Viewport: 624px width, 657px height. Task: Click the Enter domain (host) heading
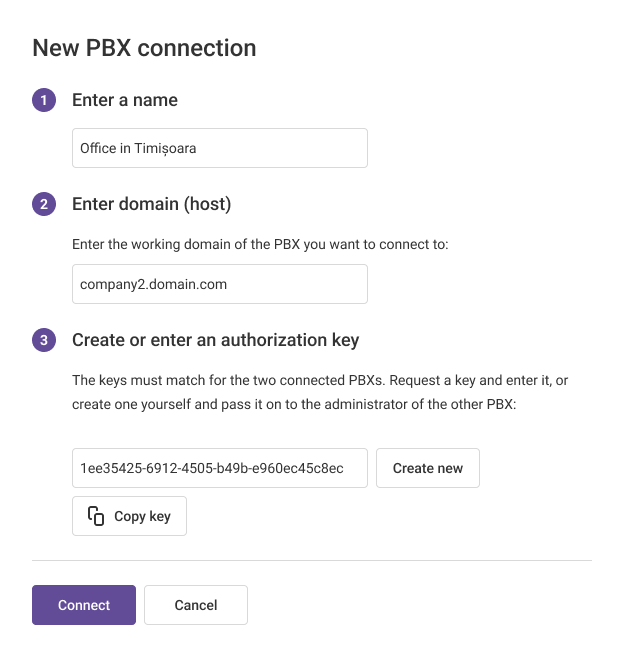[x=151, y=204]
